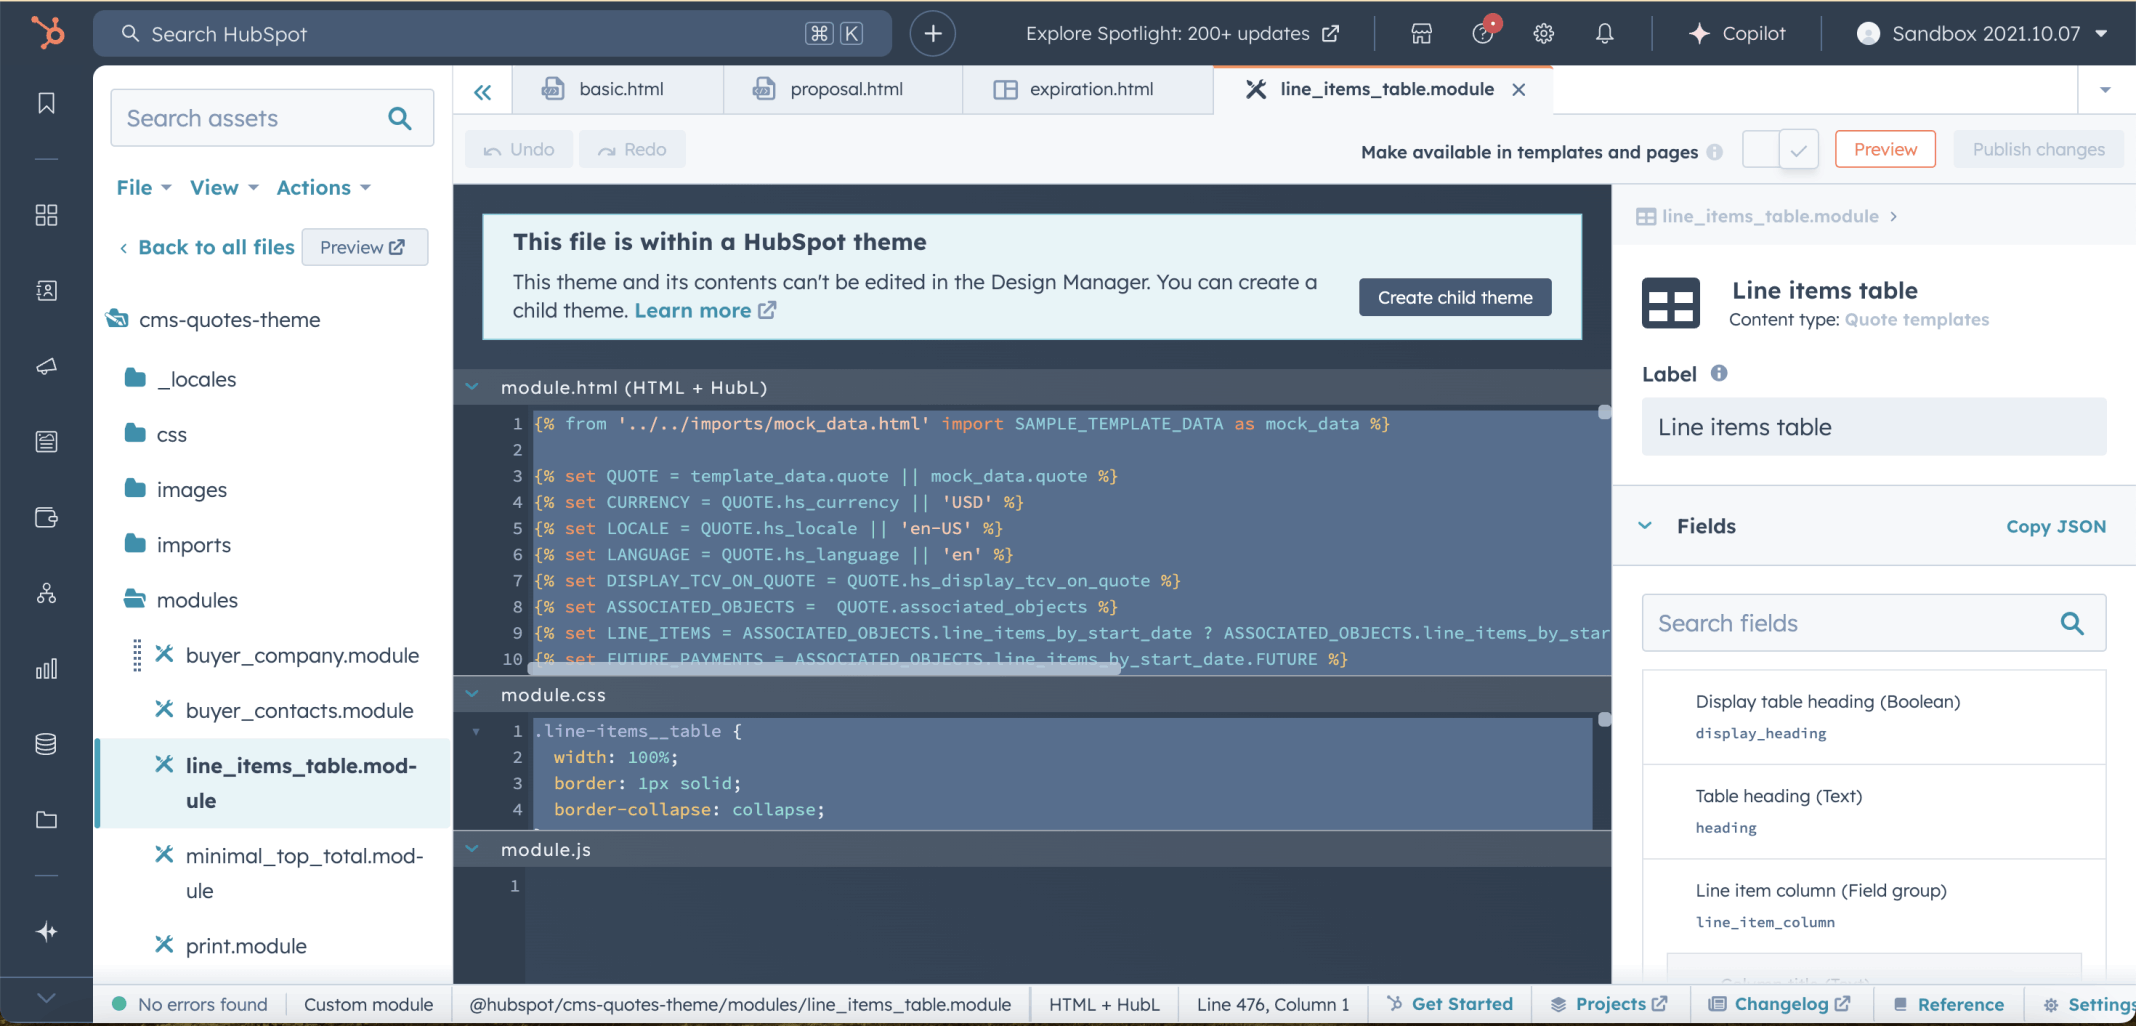Viewport: 2136px width, 1026px height.
Task: Click Create child theme button
Action: [1455, 297]
